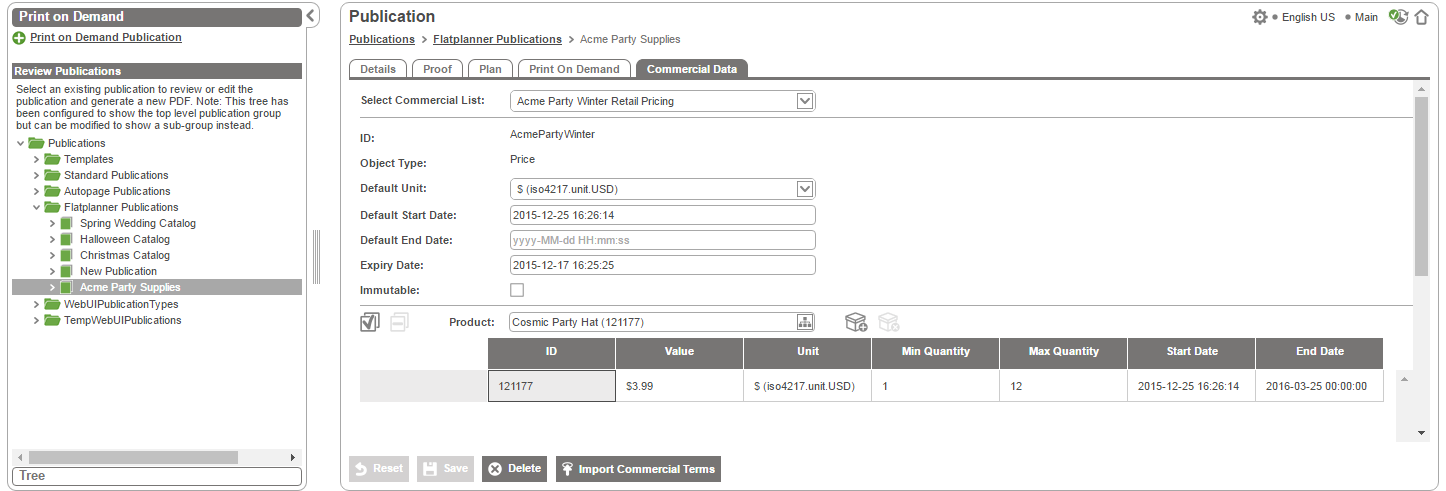The height and width of the screenshot is (491, 1446).
Task: Click the Autopage Publications folder icon
Action: pos(52,191)
